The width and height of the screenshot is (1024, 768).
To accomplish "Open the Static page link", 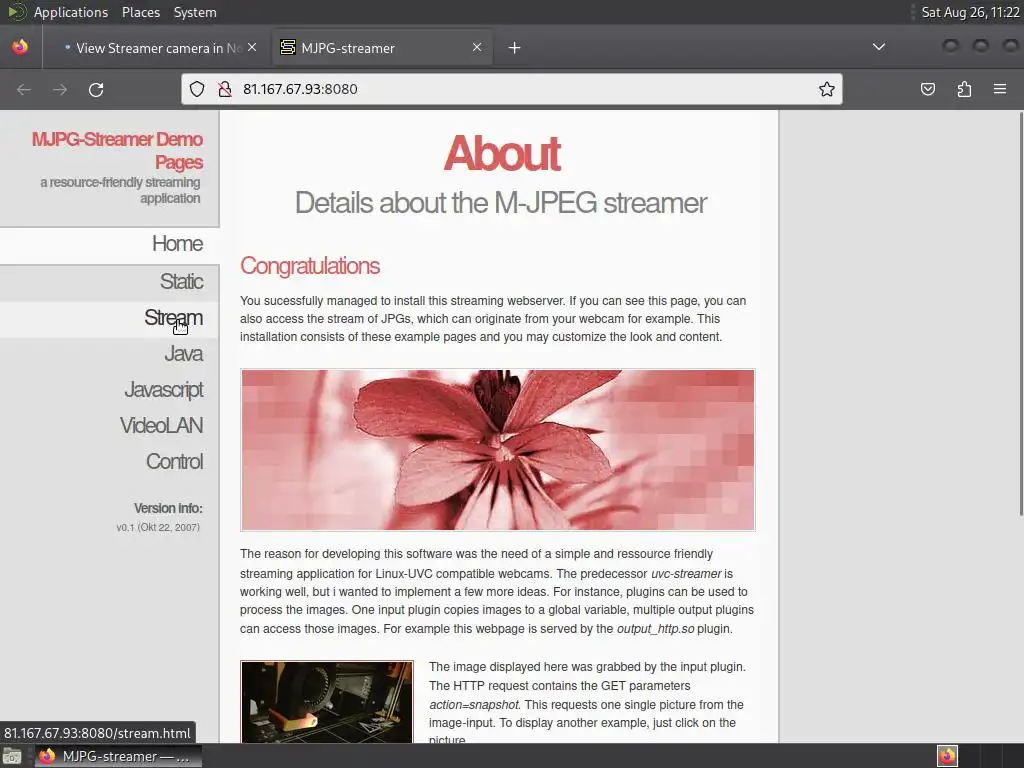I will pos(182,281).
